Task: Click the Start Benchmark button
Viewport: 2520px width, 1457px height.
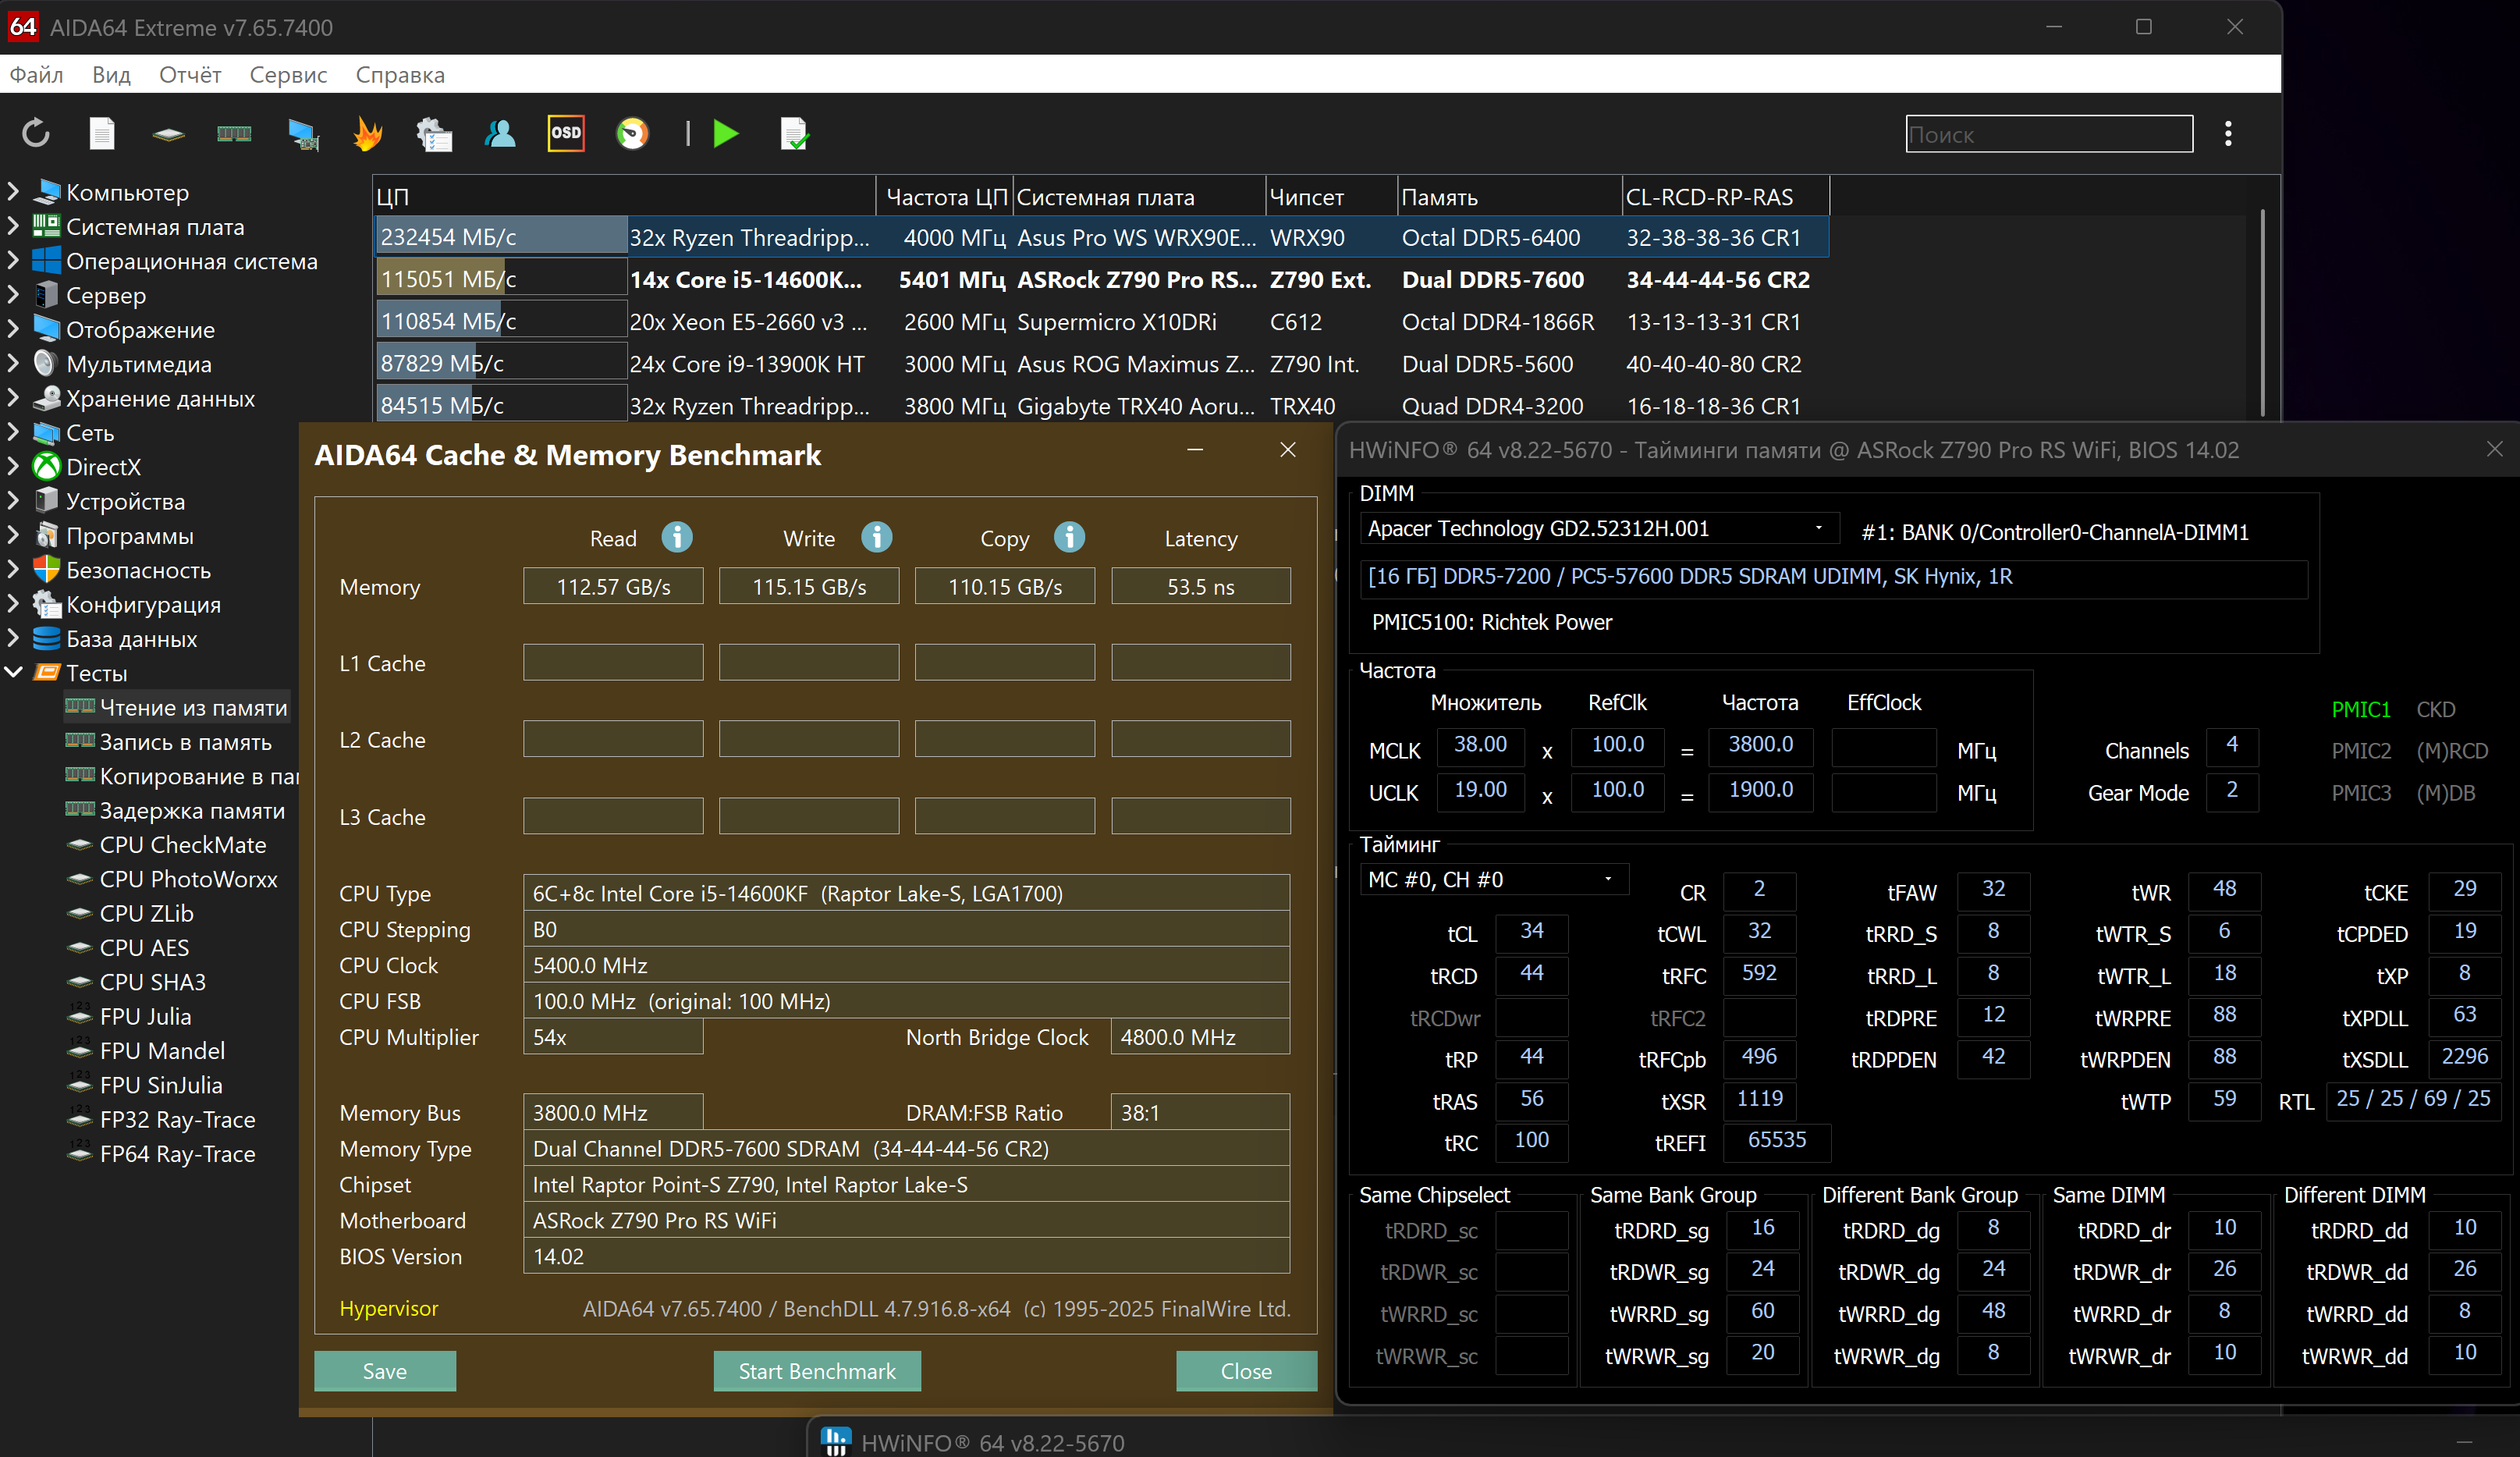Action: click(817, 1371)
